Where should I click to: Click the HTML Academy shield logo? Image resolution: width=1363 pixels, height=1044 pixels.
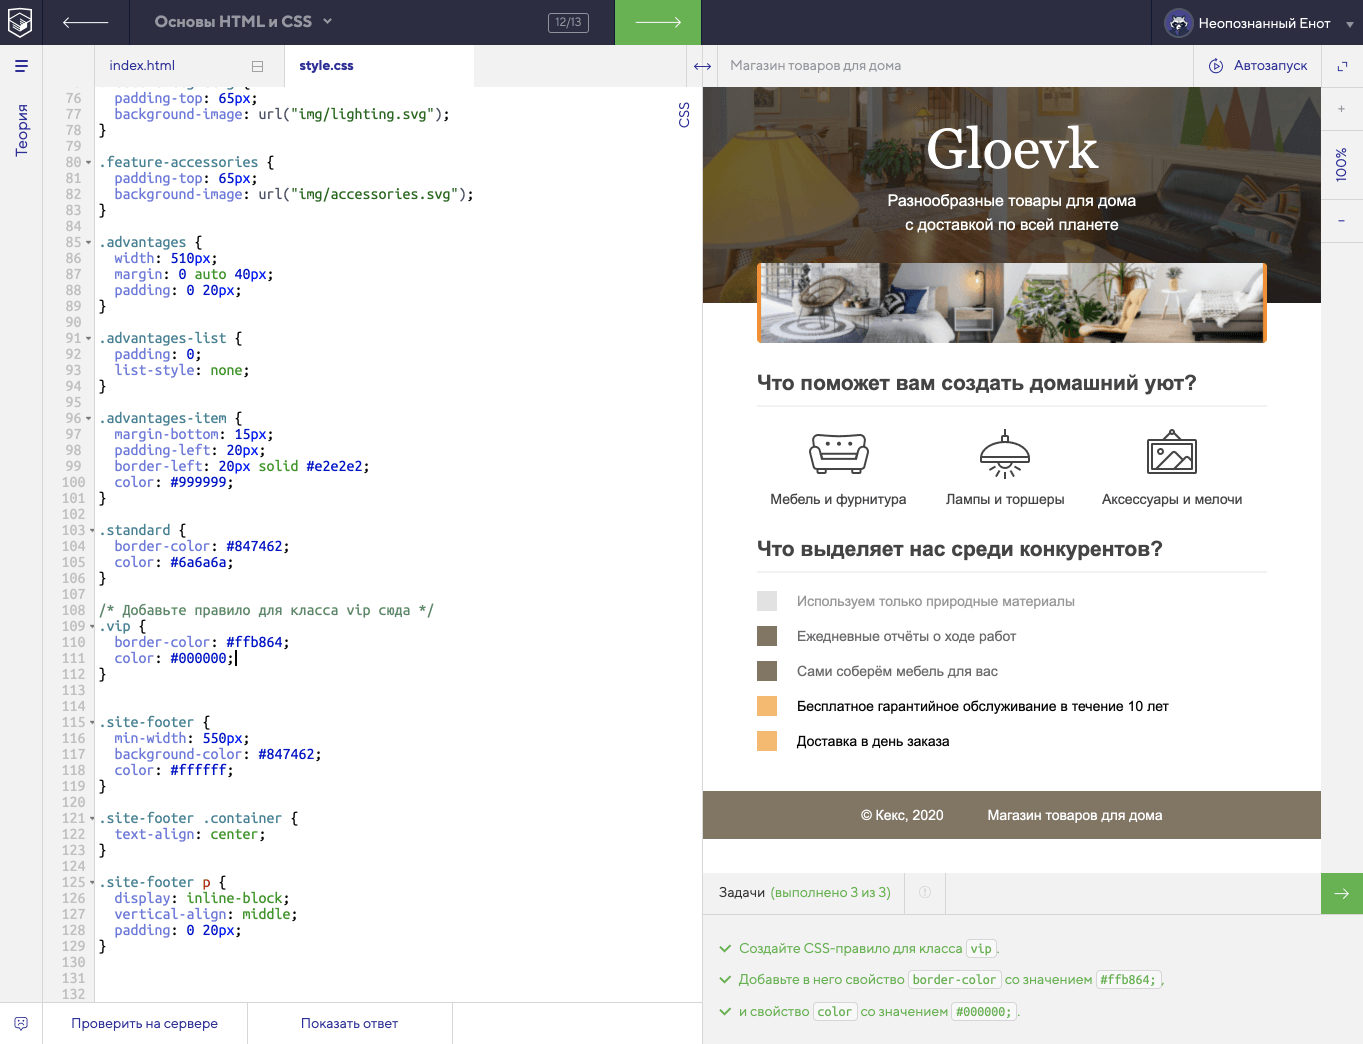coord(20,22)
